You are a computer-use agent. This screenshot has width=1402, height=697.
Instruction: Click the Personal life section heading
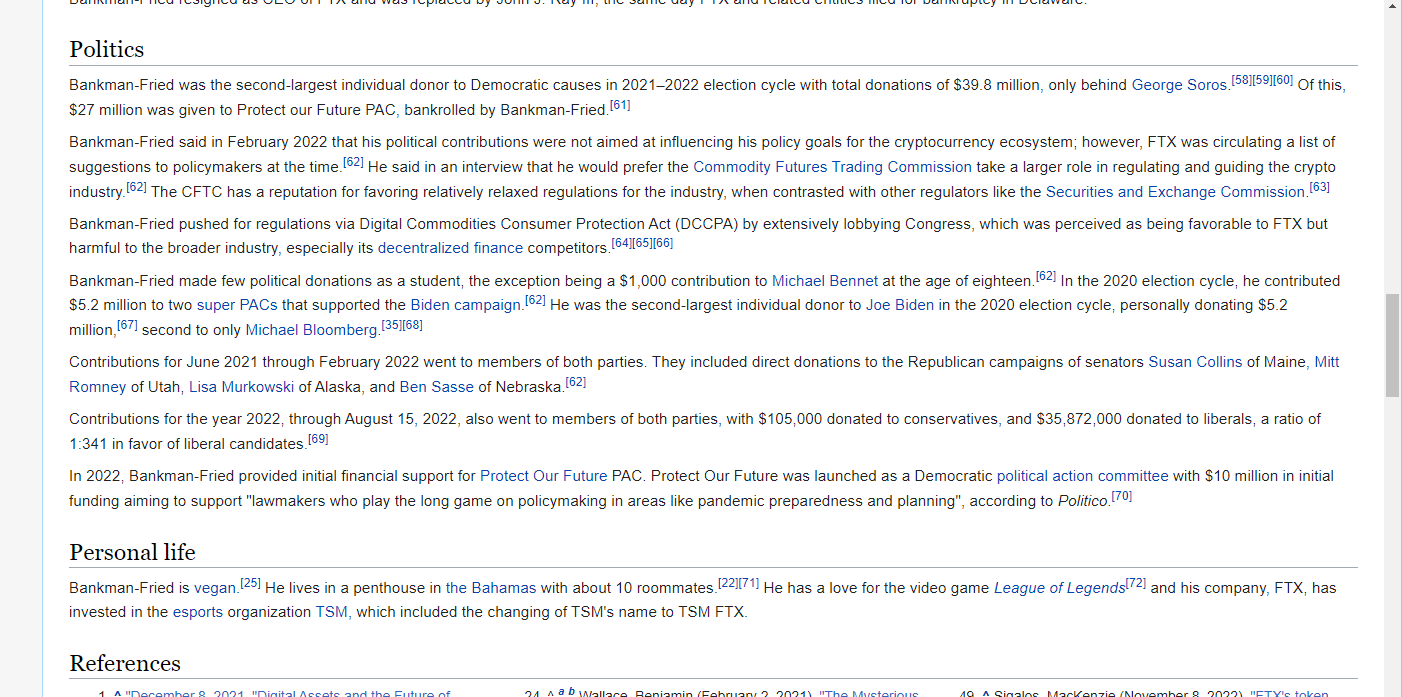click(x=133, y=552)
